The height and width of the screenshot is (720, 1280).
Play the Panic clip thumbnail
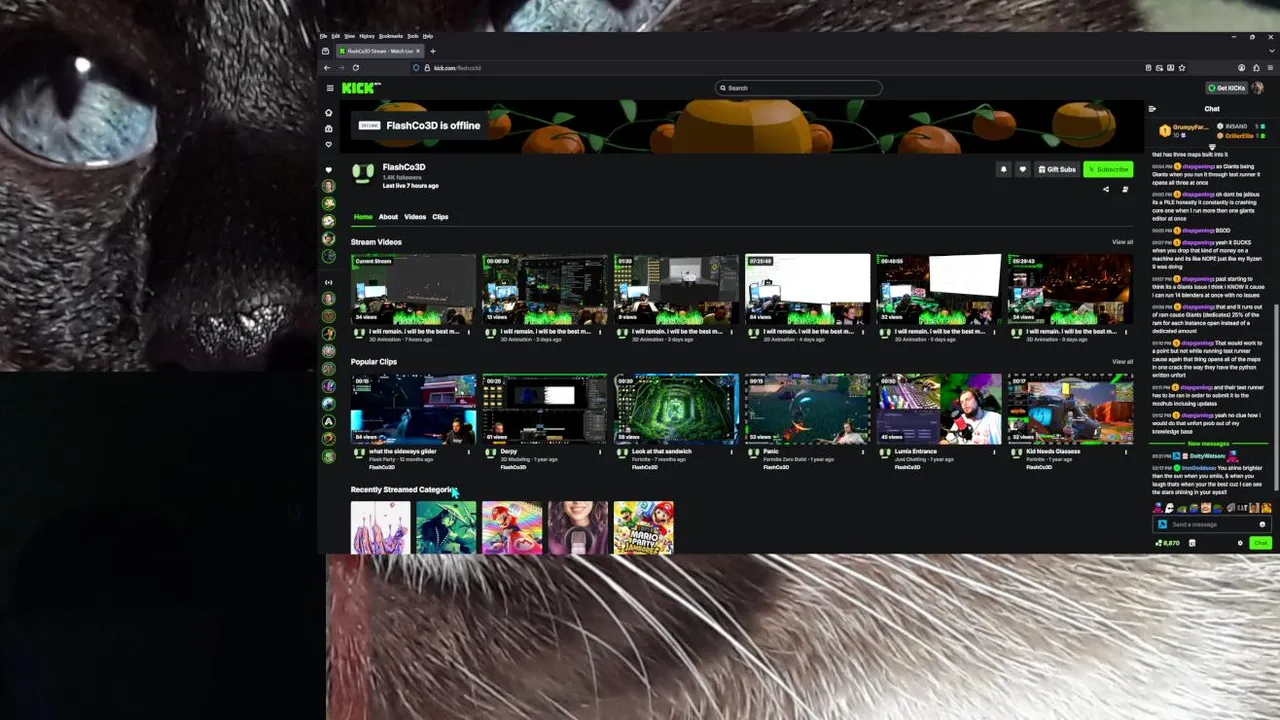coord(807,409)
